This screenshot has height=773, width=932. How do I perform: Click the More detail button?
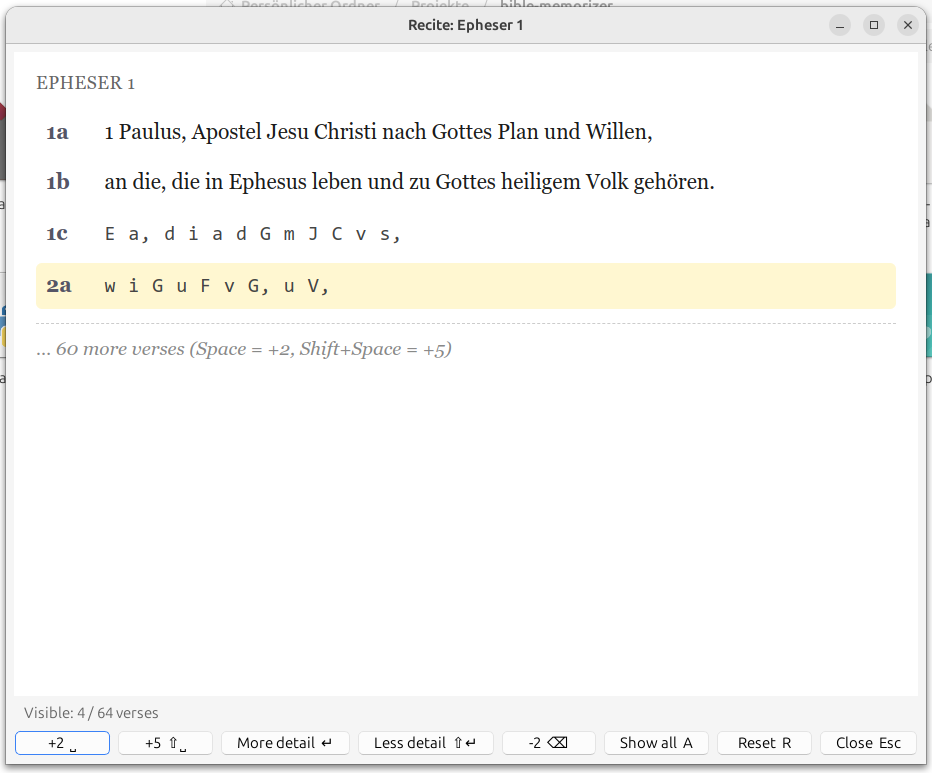coord(285,743)
